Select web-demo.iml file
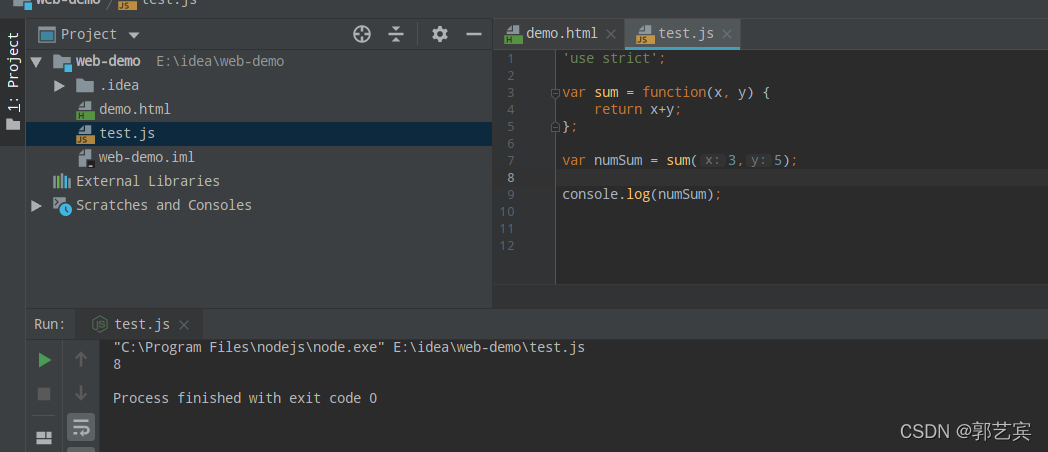The width and height of the screenshot is (1048, 452). 147,157
